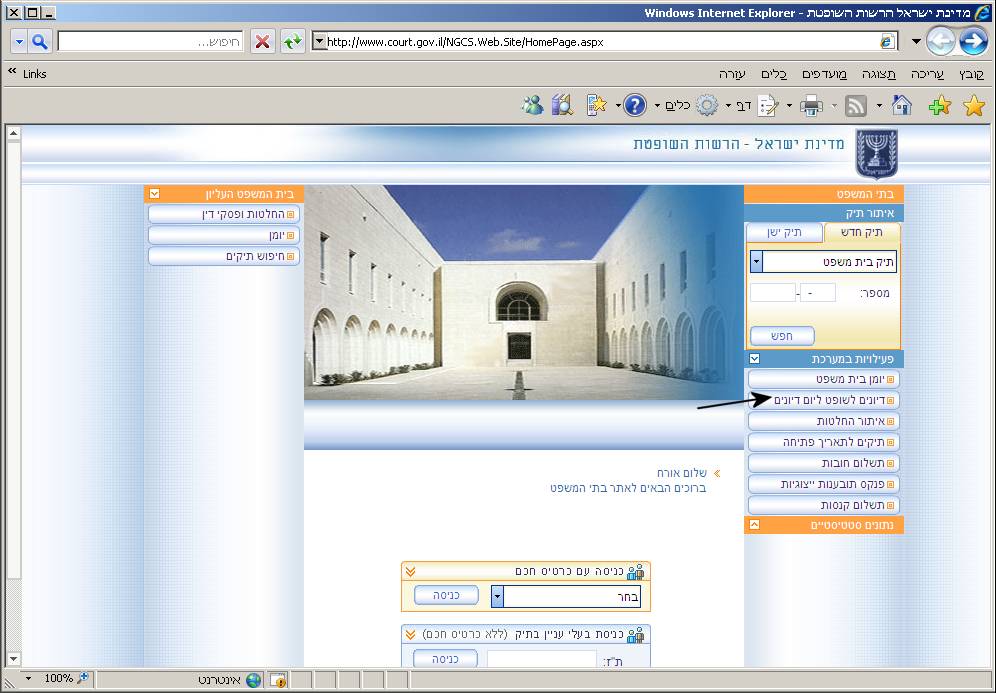Image resolution: width=996 pixels, height=693 pixels.
Task: Click the Research book icon
Action: point(561,106)
